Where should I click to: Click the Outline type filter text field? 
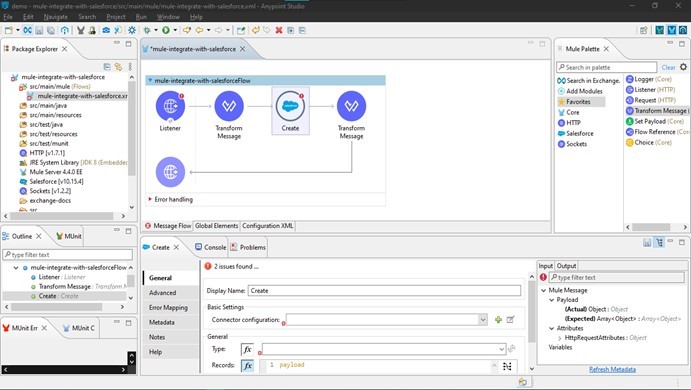pyautogui.click(x=67, y=255)
